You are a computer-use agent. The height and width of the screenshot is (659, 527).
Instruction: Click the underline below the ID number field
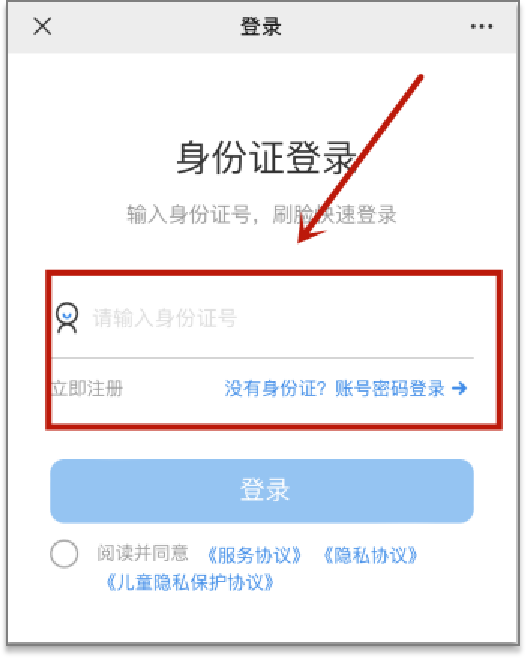click(263, 358)
